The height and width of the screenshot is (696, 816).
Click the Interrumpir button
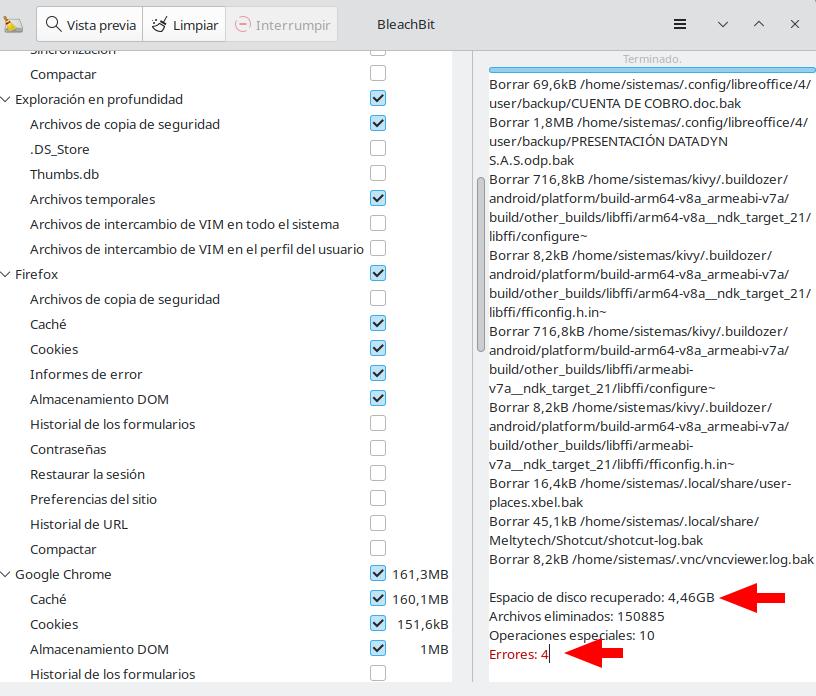282,24
